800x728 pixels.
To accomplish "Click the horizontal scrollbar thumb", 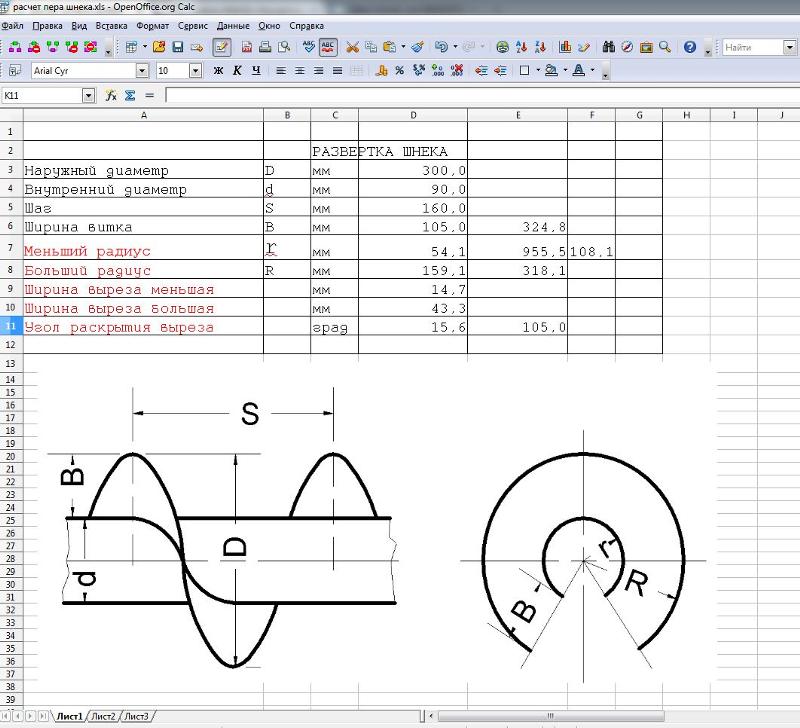I will click(551, 716).
